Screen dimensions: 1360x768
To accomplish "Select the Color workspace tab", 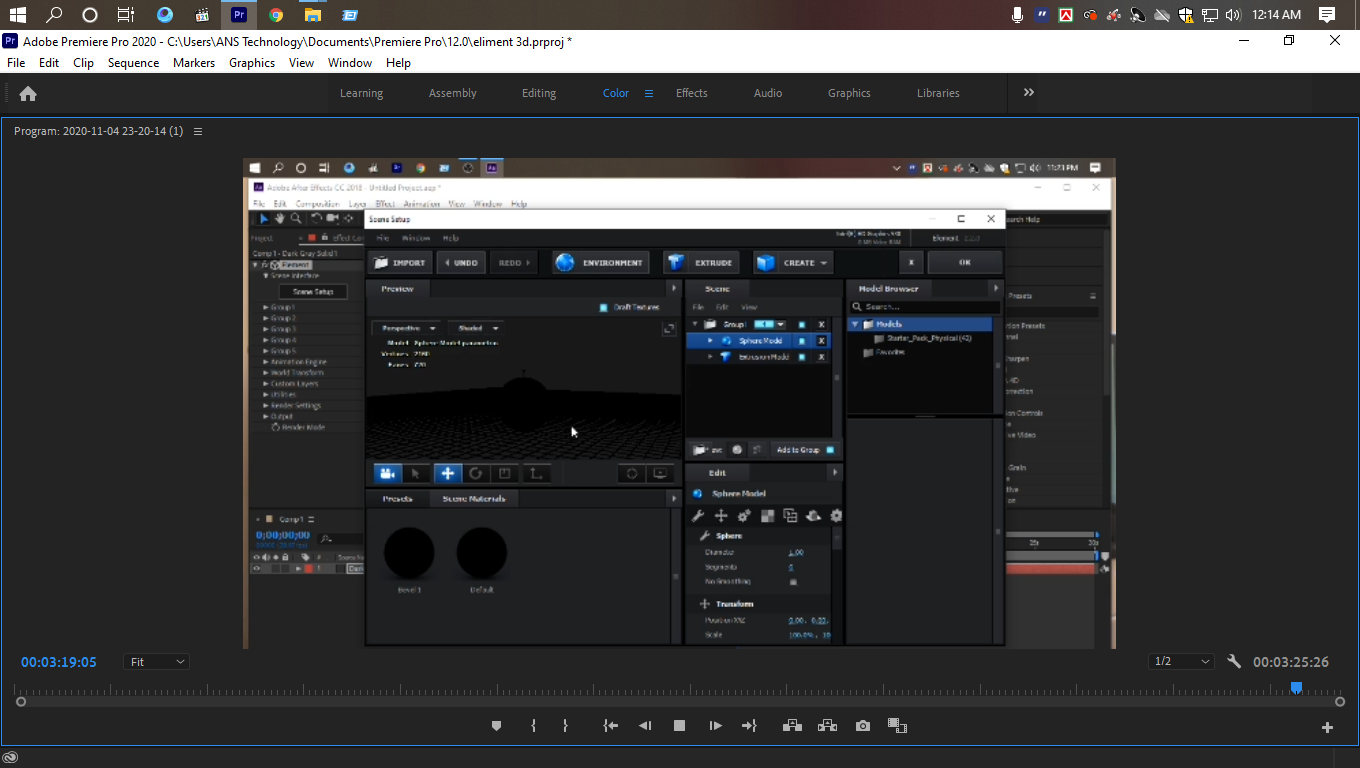I will (616, 93).
